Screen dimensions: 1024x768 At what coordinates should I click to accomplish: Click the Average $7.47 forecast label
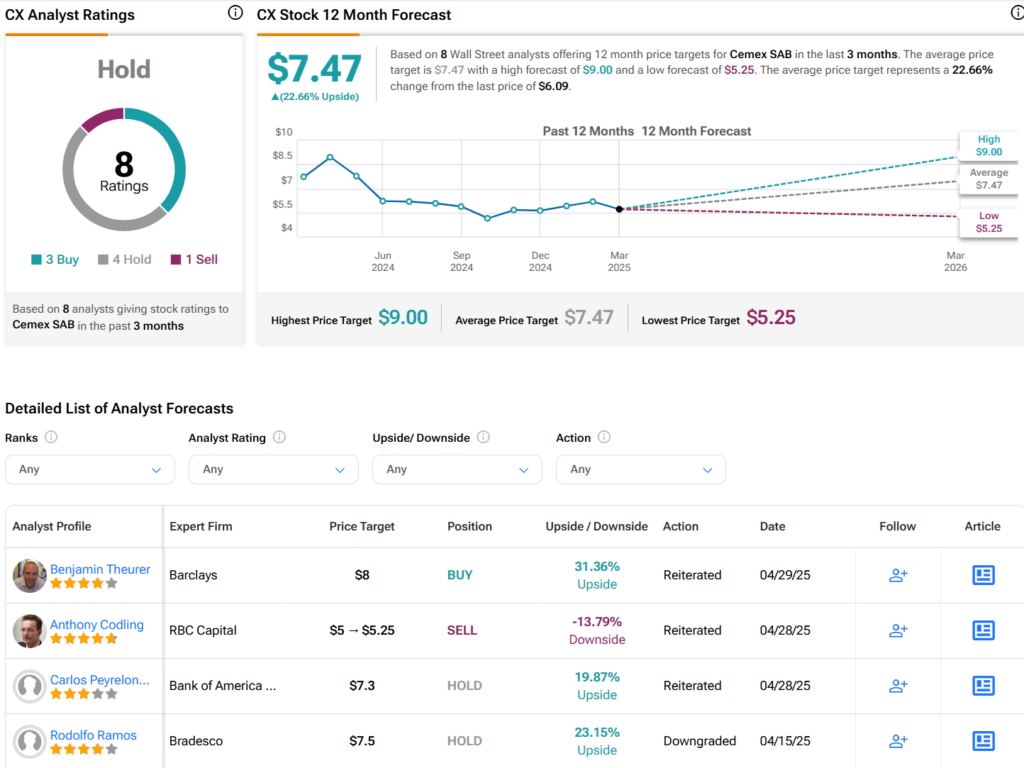[988, 178]
